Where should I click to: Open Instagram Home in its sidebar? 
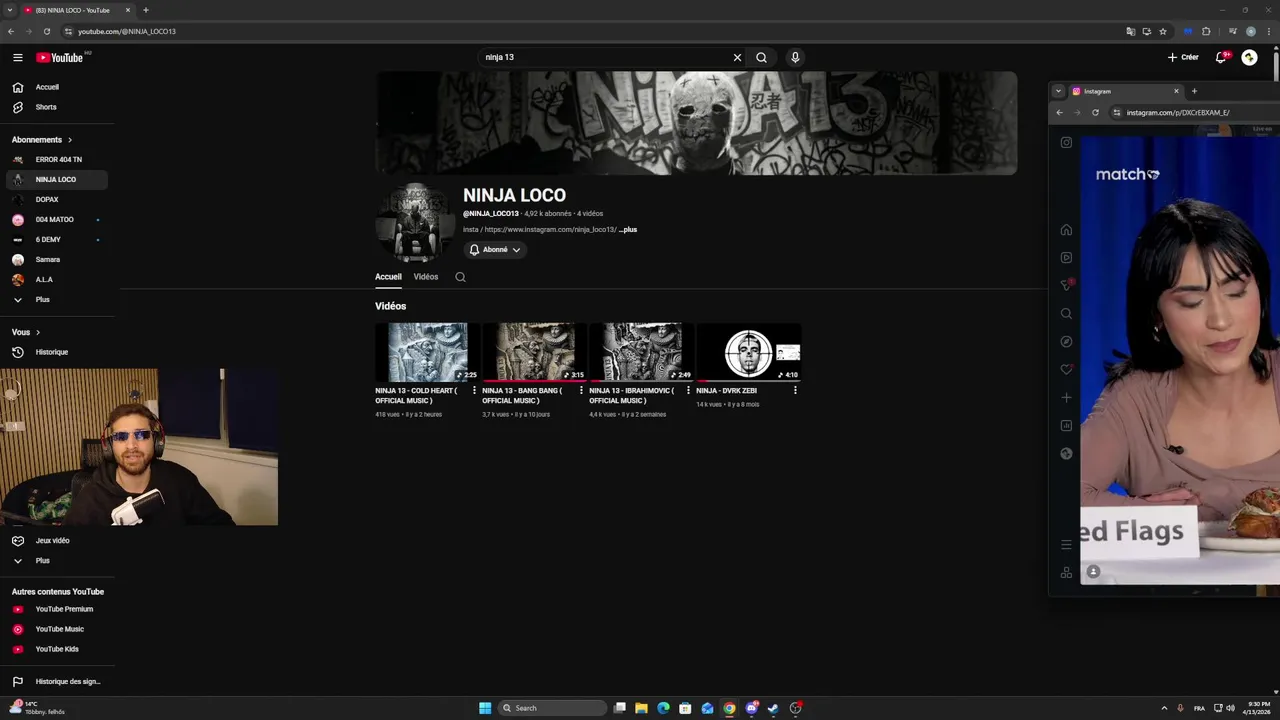(1066, 230)
